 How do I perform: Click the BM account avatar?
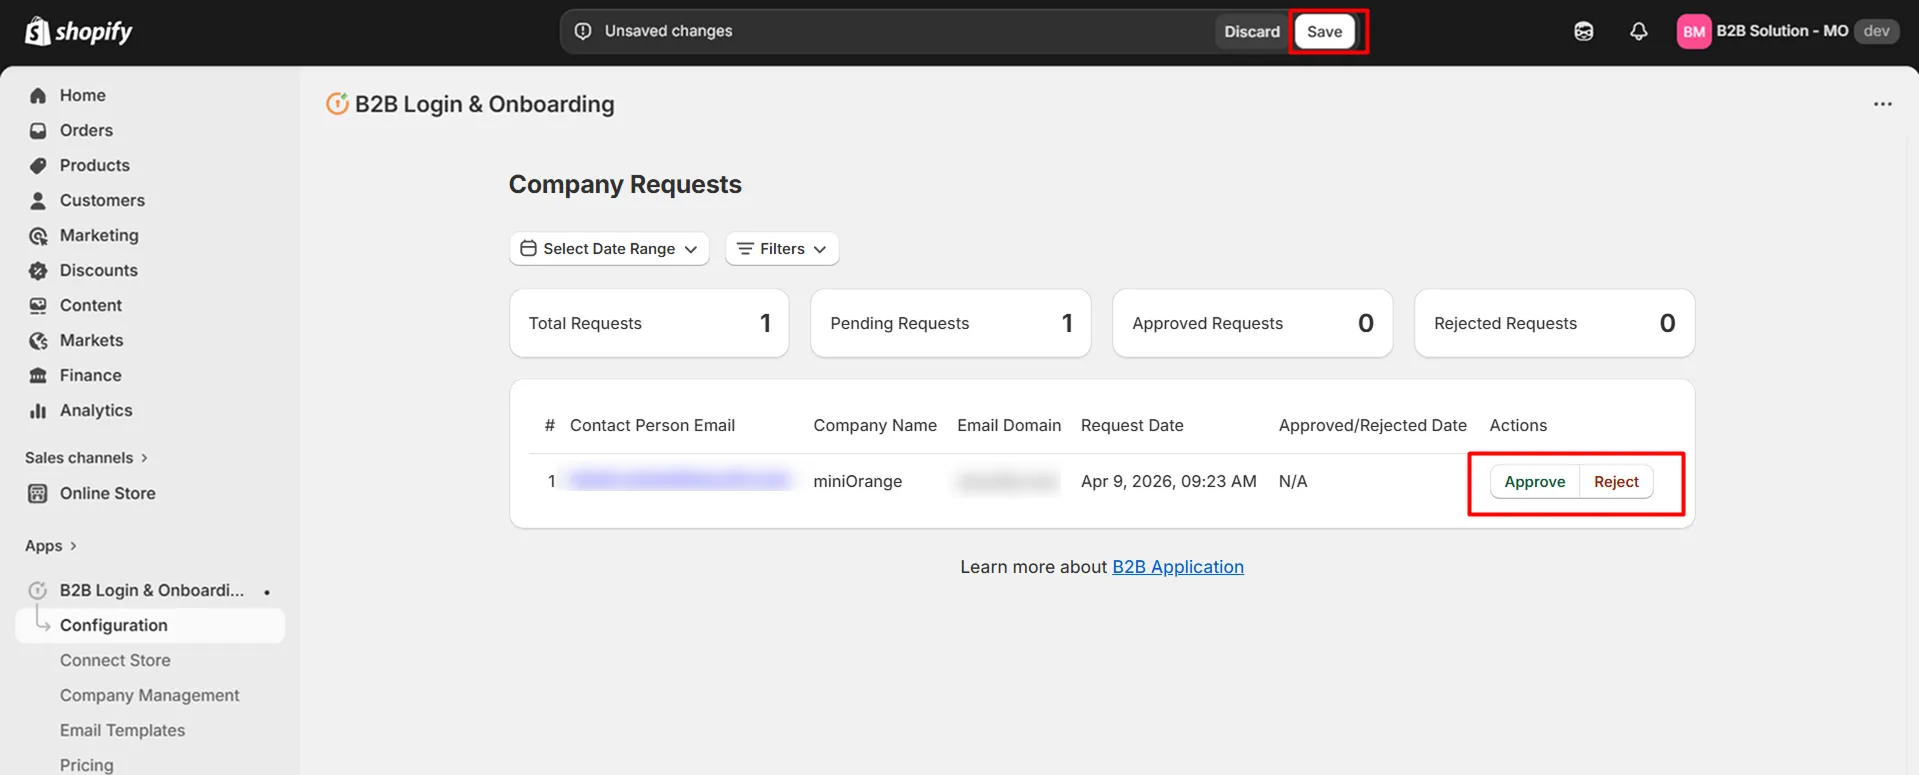pos(1693,31)
